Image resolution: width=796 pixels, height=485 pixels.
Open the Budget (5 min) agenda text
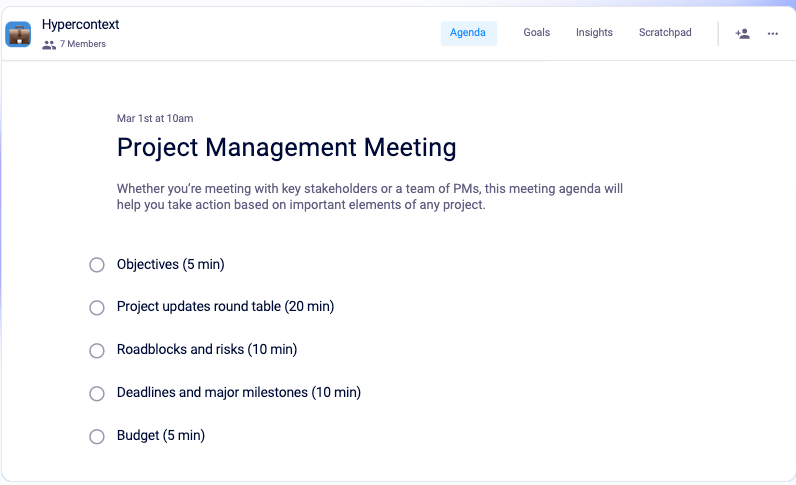160,436
